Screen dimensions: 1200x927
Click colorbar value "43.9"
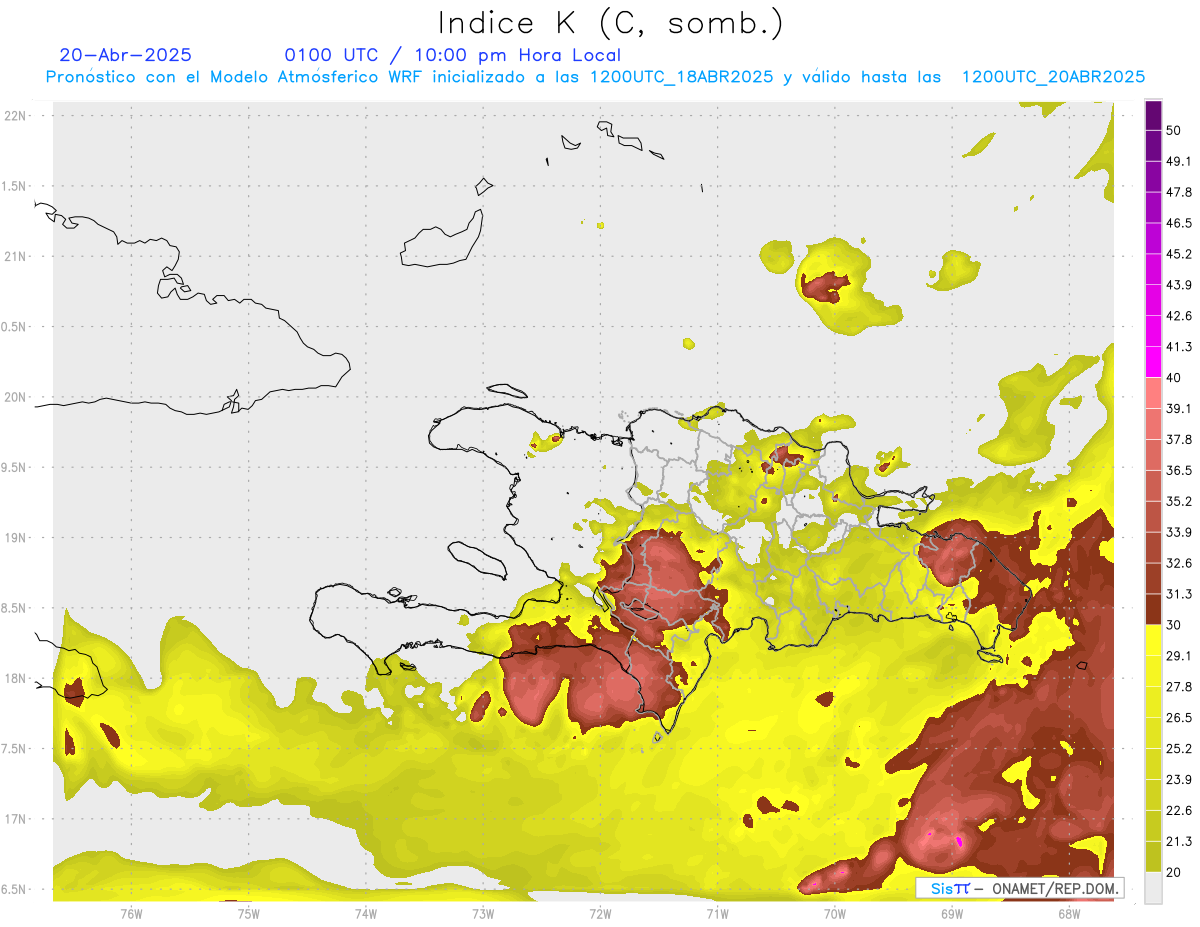coord(1179,285)
